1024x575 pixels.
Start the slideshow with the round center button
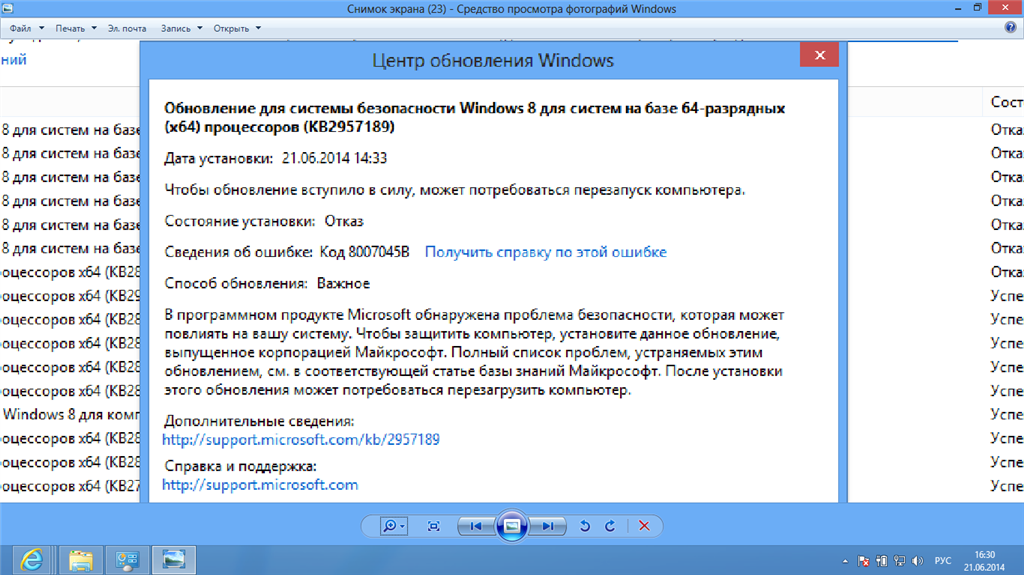click(x=512, y=526)
